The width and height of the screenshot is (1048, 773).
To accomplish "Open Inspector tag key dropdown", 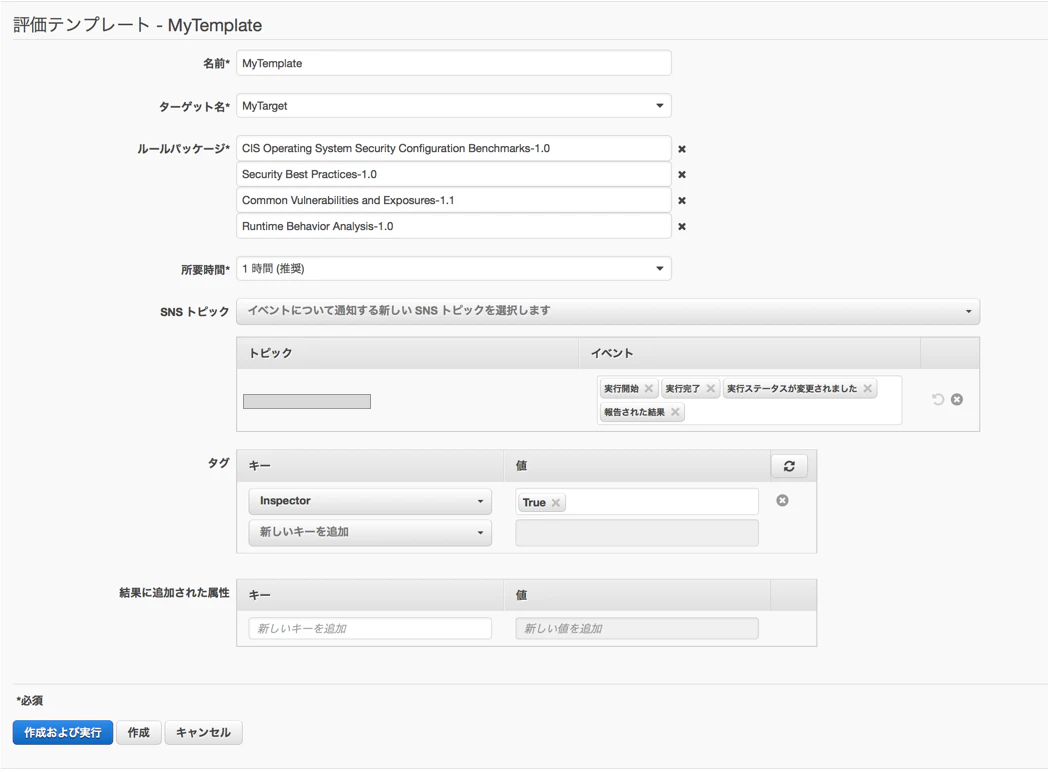I will coord(370,501).
